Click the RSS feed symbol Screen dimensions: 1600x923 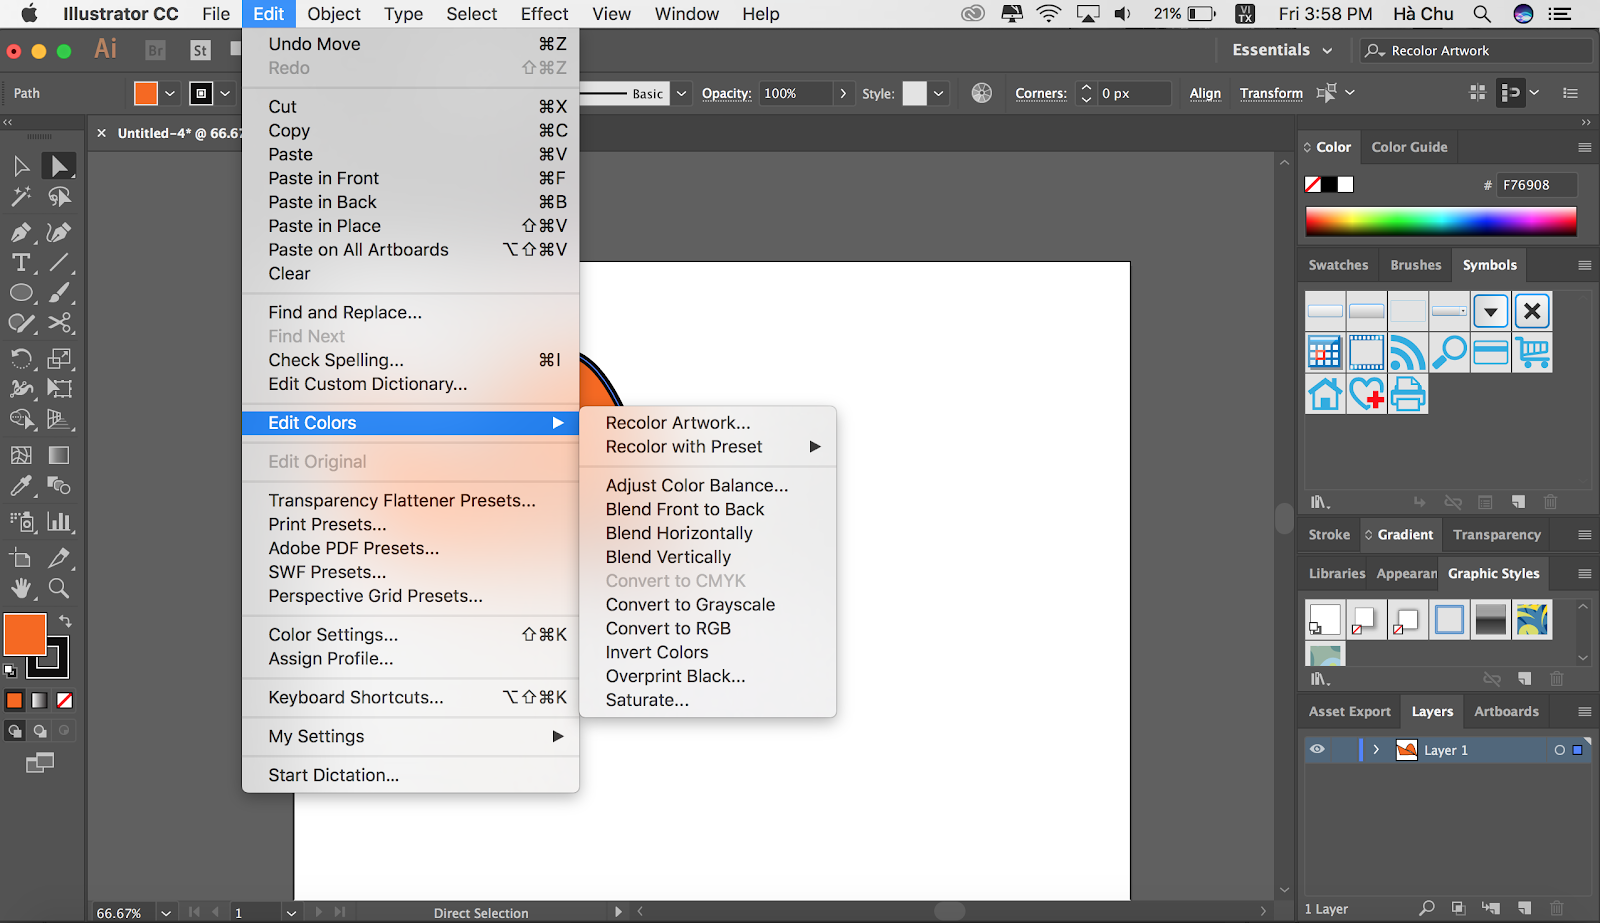click(1408, 353)
